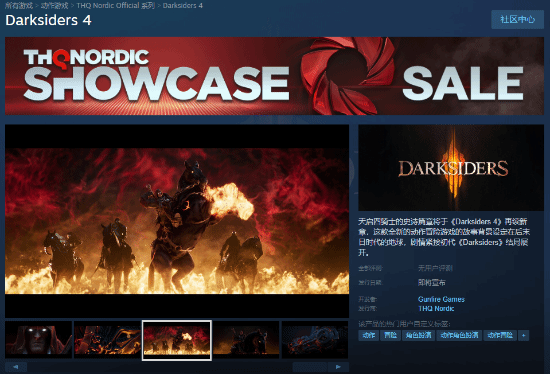Select the 动作冒险 tag
This screenshot has height=374, width=550.
pos(500,335)
